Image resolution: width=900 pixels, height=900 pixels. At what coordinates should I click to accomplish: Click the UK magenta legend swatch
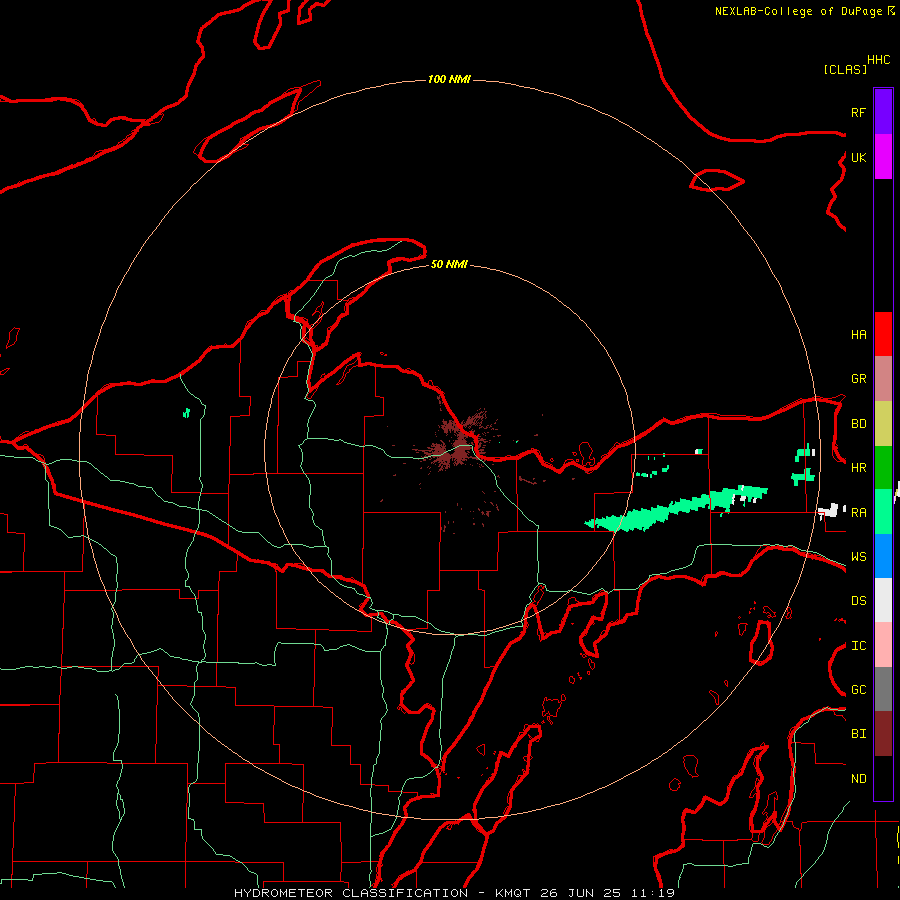coord(883,157)
